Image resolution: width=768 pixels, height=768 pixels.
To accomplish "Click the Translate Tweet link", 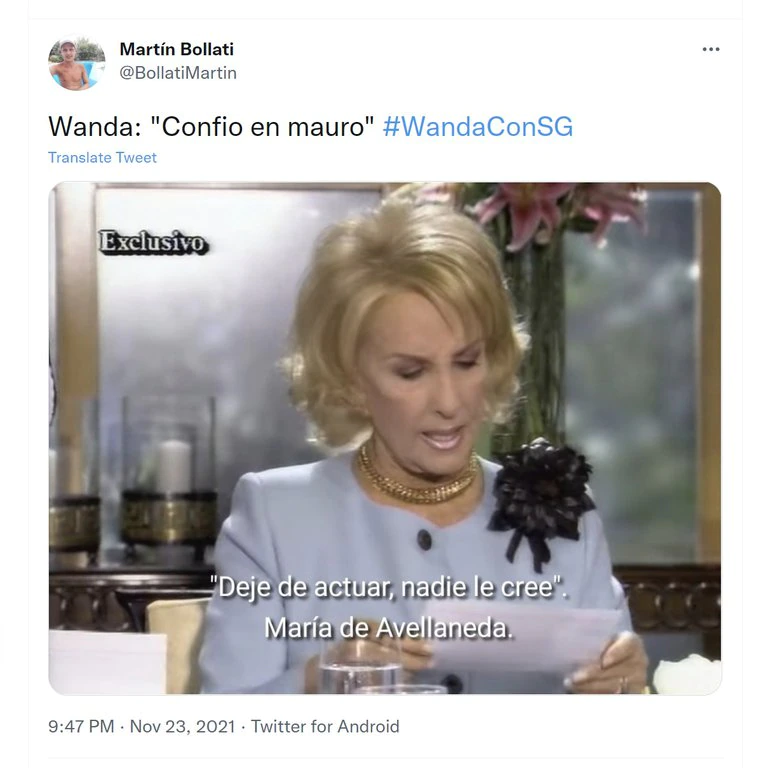I will 102,158.
